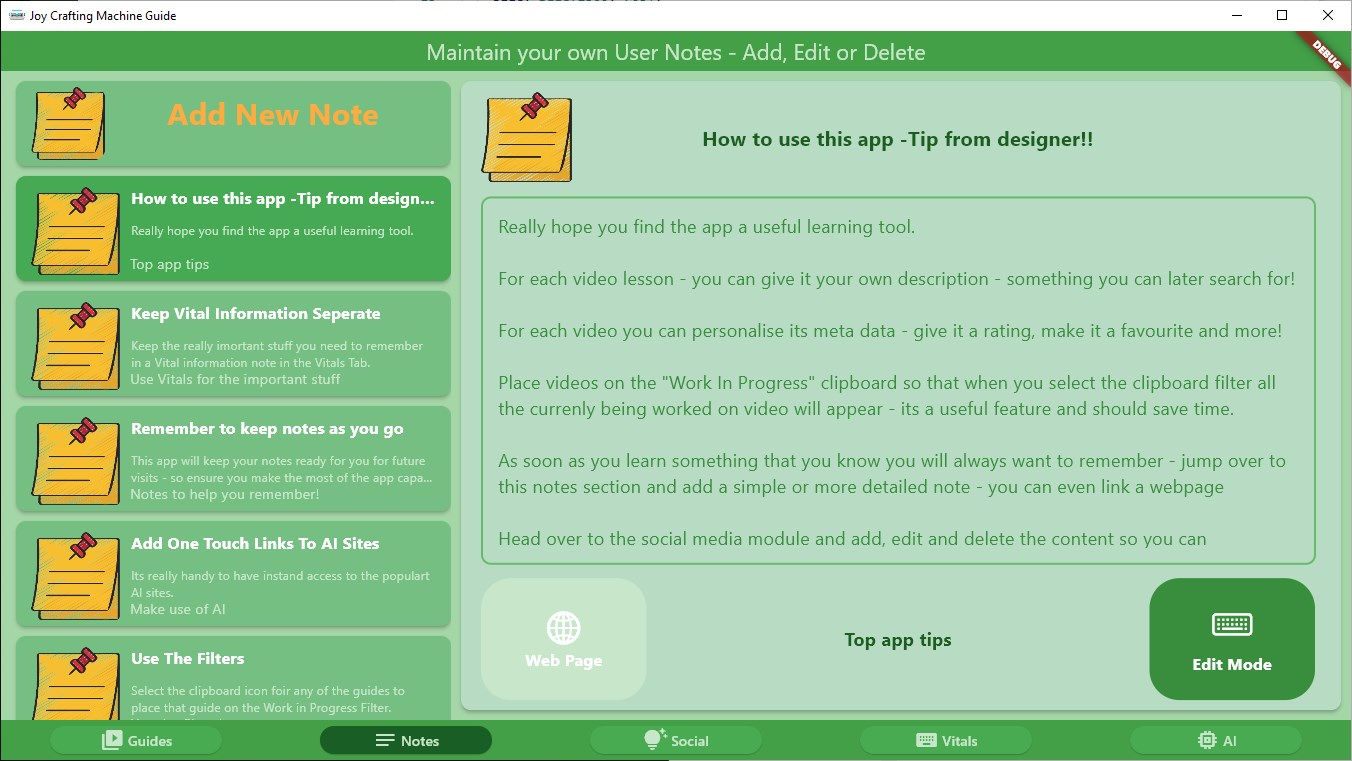
Task: Click inside the note content text box
Action: click(898, 381)
